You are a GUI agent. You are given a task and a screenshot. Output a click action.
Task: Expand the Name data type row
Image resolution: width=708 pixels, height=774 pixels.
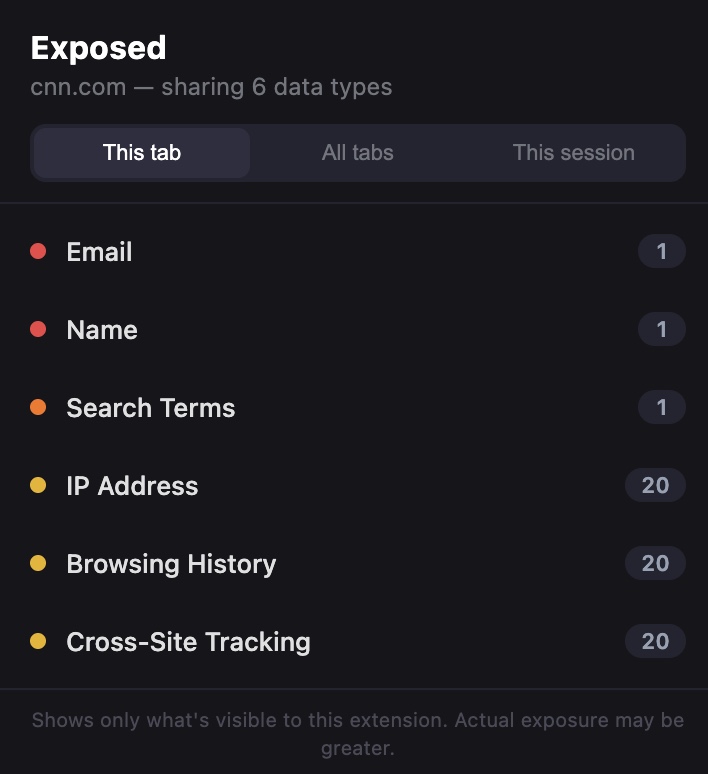(102, 330)
